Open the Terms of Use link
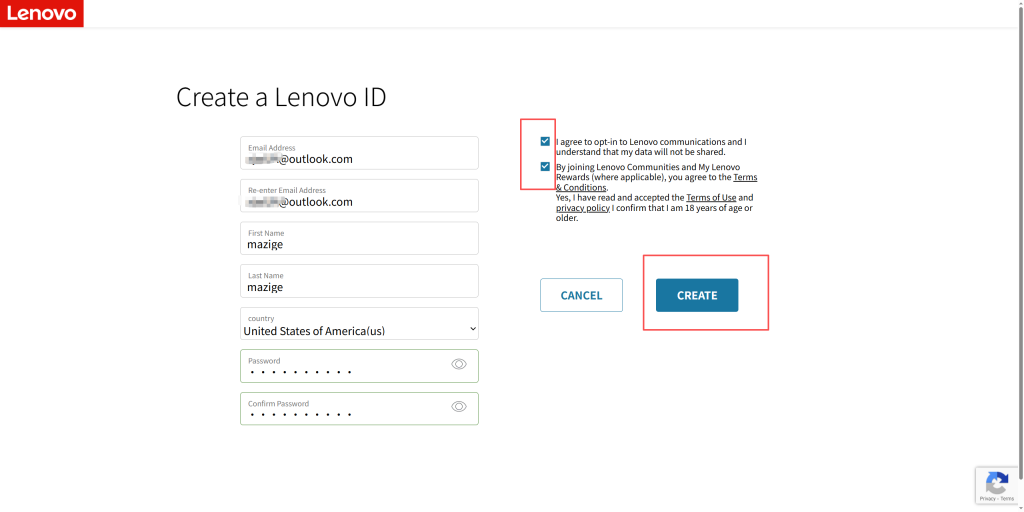This screenshot has height=512, width=1024. coord(711,198)
